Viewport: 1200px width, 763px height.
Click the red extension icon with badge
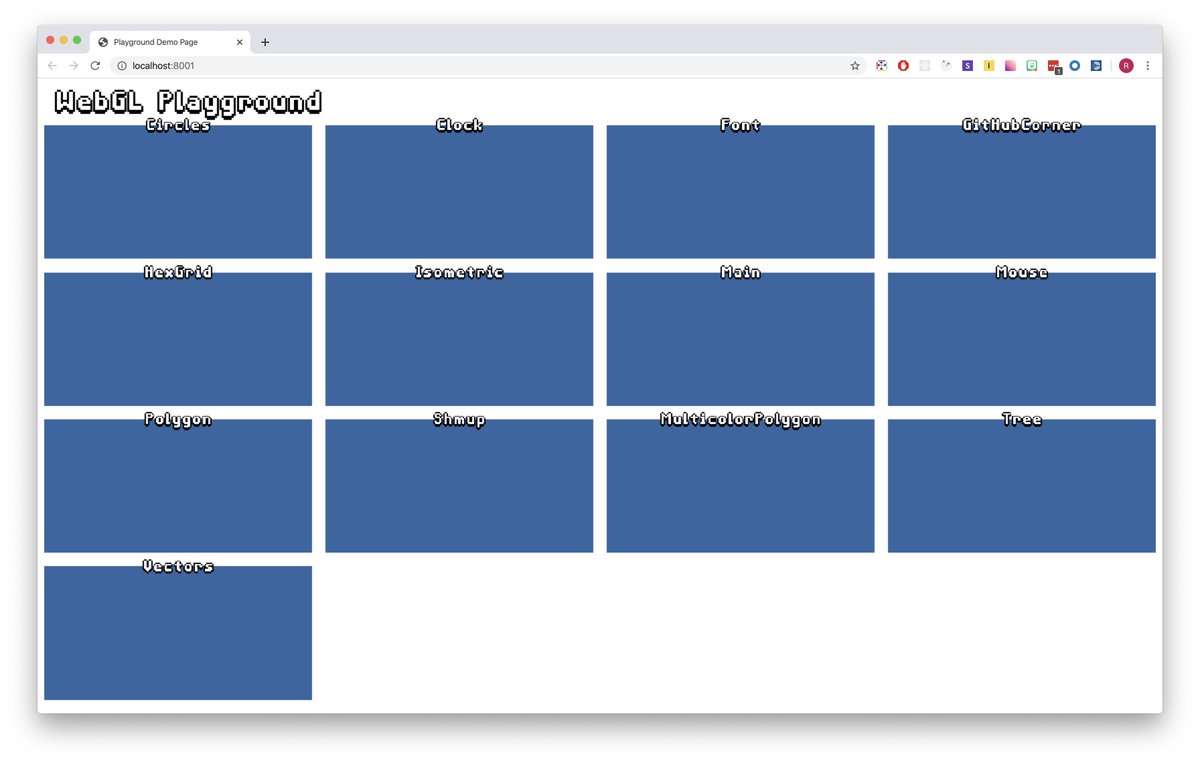pyautogui.click(x=1054, y=67)
